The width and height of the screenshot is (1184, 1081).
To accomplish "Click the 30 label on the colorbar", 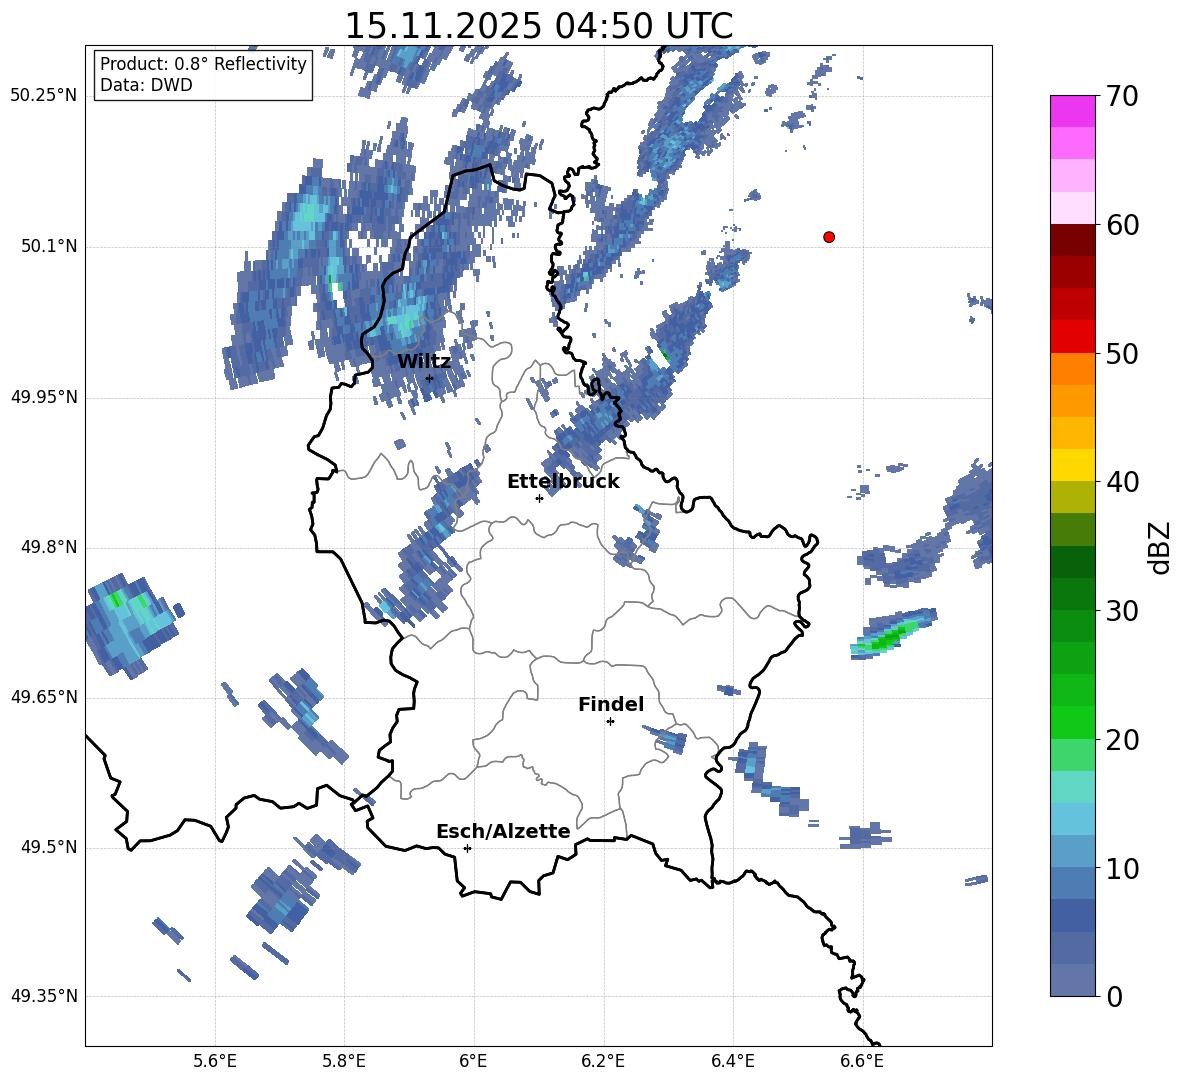I will [1123, 611].
